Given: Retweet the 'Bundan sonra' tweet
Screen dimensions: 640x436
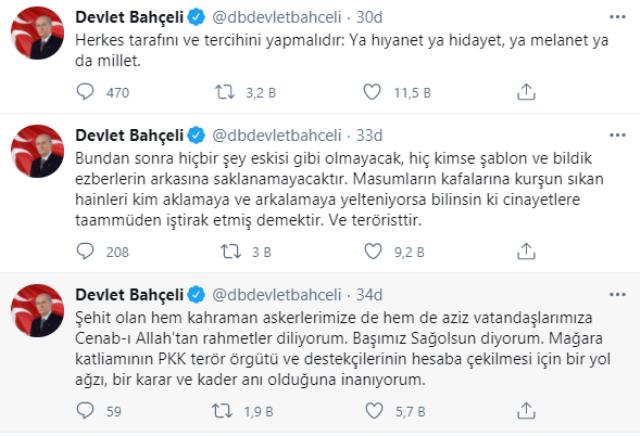Looking at the screenshot, I should [x=227, y=252].
